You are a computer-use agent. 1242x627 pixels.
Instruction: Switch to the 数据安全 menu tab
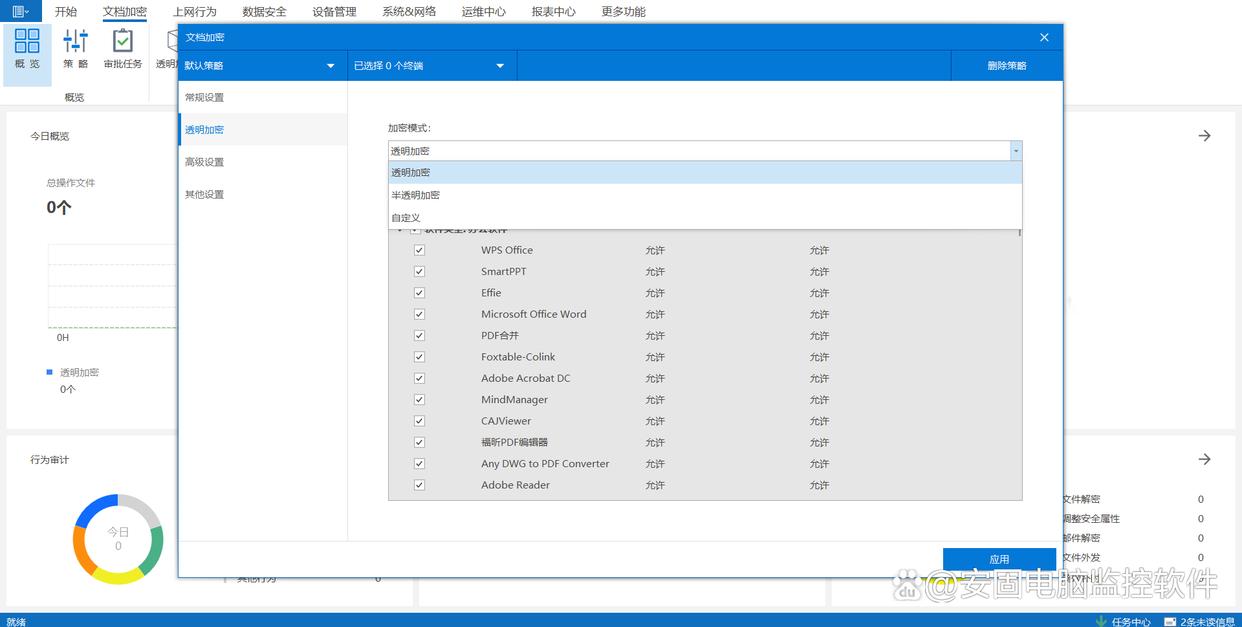tap(264, 12)
